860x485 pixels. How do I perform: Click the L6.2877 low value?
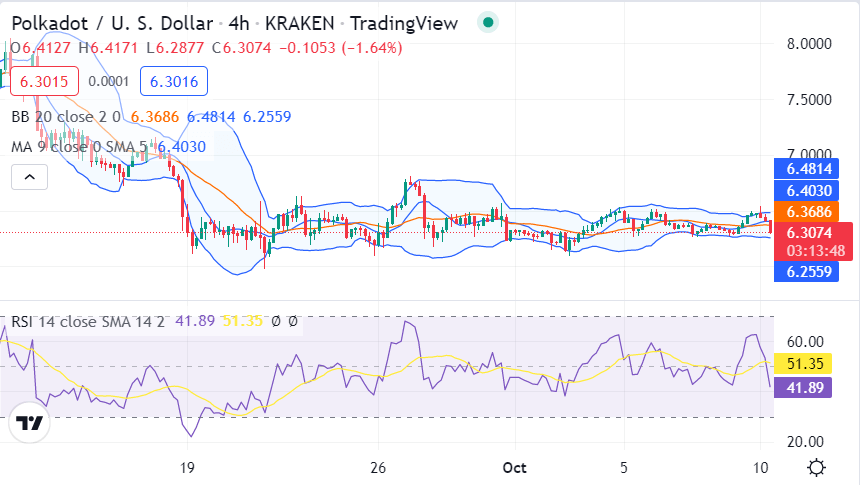point(175,48)
